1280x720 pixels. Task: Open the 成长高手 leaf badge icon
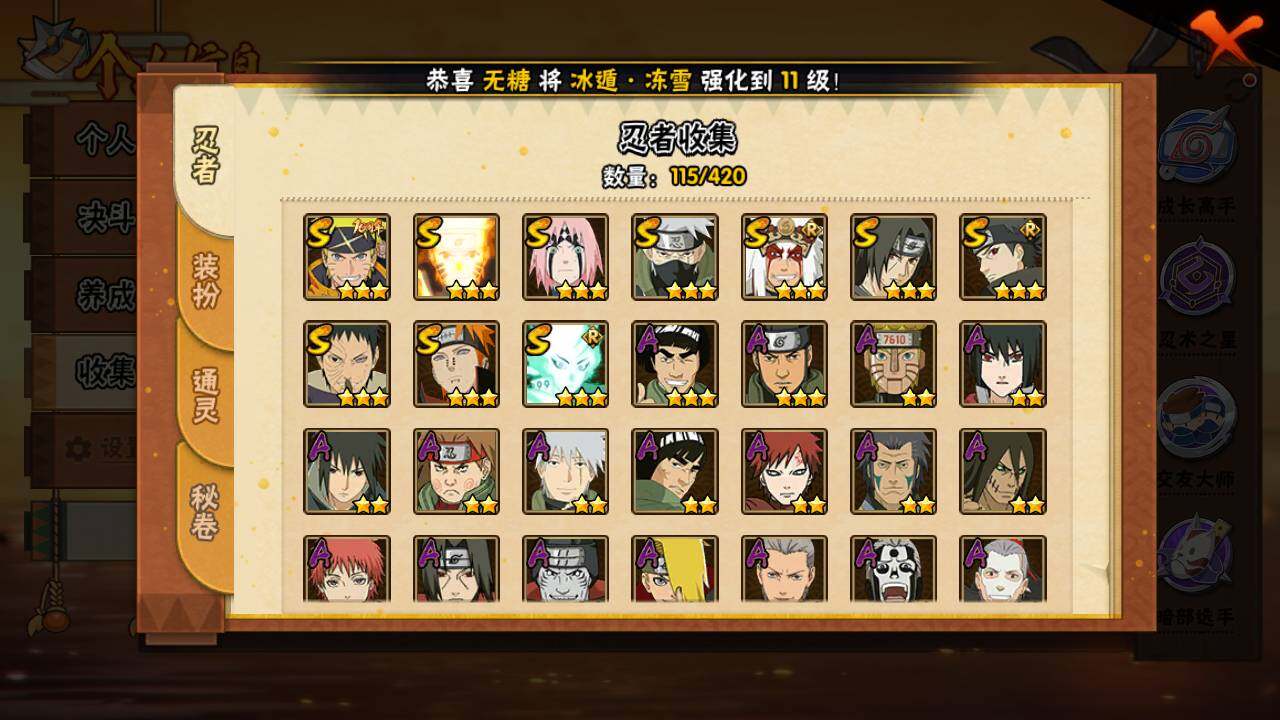click(1197, 148)
